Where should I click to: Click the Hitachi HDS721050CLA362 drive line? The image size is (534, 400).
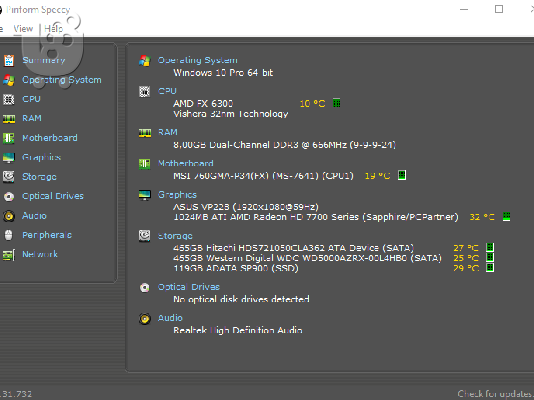point(293,248)
